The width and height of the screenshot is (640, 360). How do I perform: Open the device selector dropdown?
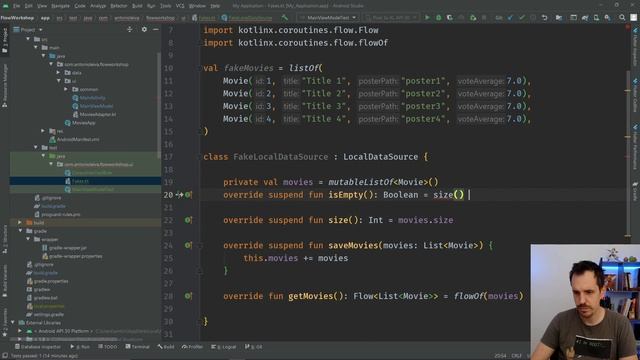(x=391, y=18)
